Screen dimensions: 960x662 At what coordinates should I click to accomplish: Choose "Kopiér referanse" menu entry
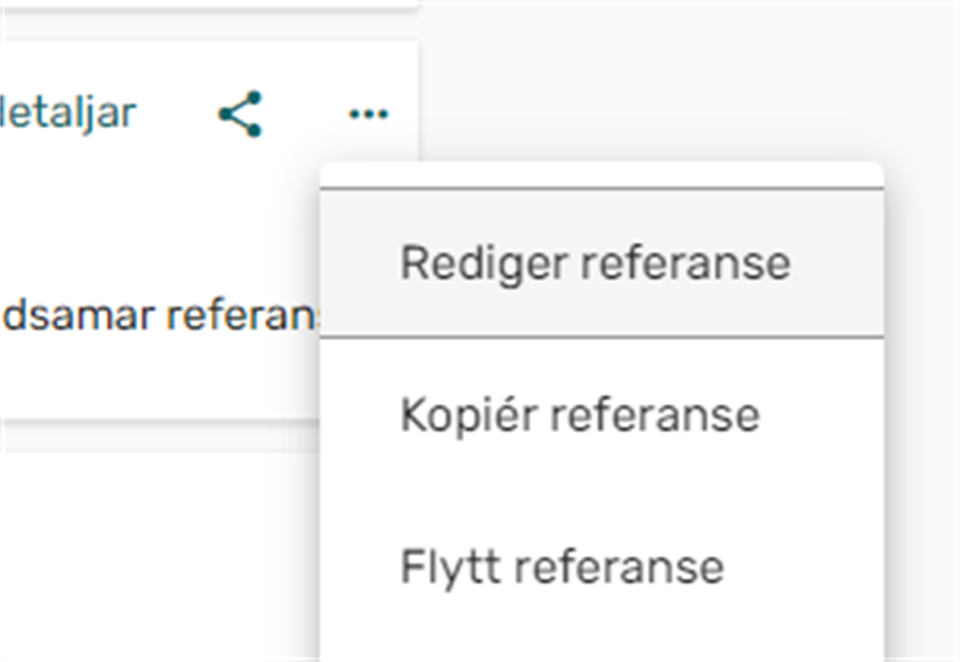580,414
